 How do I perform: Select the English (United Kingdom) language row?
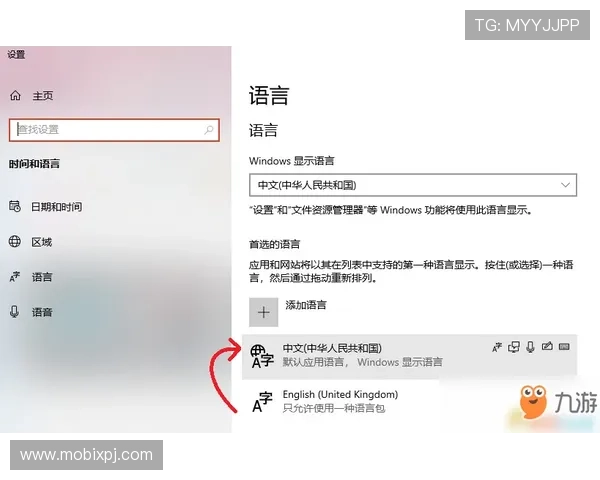[x=409, y=402]
